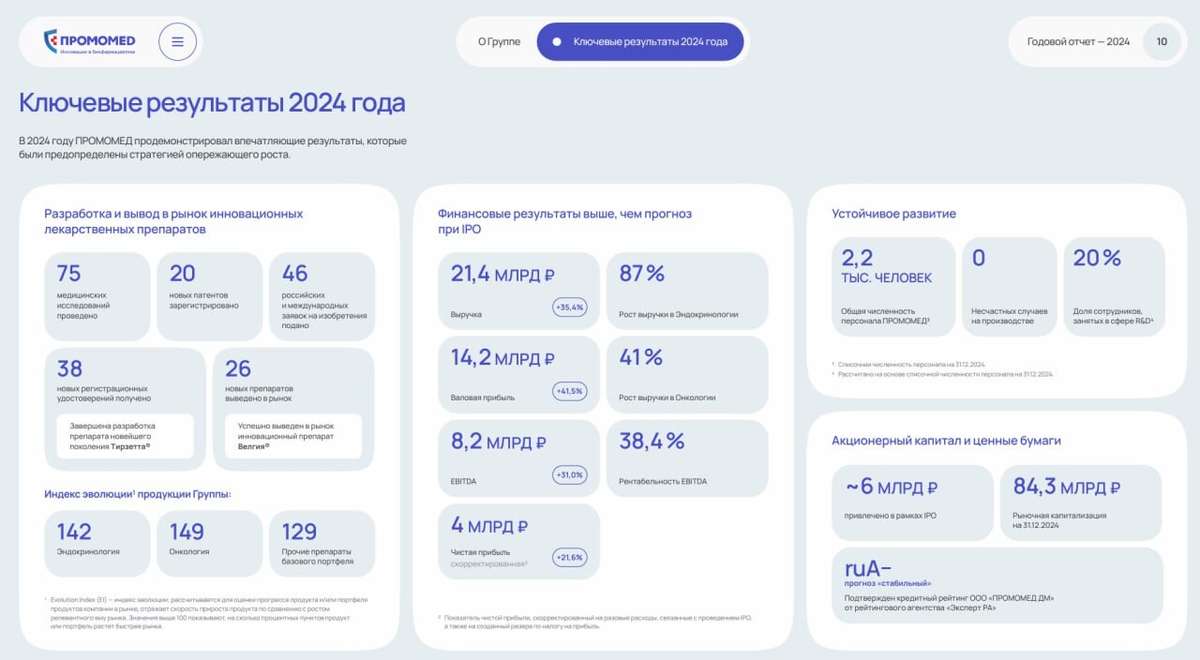This screenshot has width=1200, height=660.
Task: Click the +21,6% net profit badge
Action: (x=570, y=557)
